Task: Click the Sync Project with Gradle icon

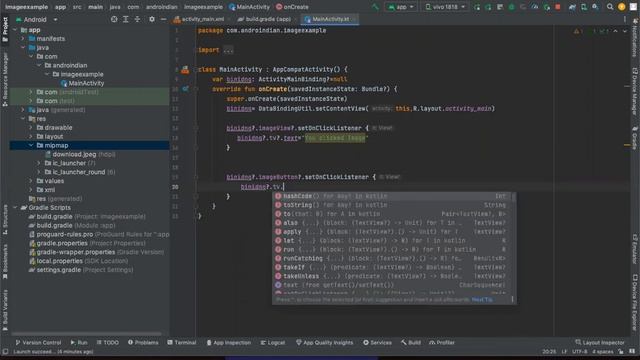Action: [573, 7]
